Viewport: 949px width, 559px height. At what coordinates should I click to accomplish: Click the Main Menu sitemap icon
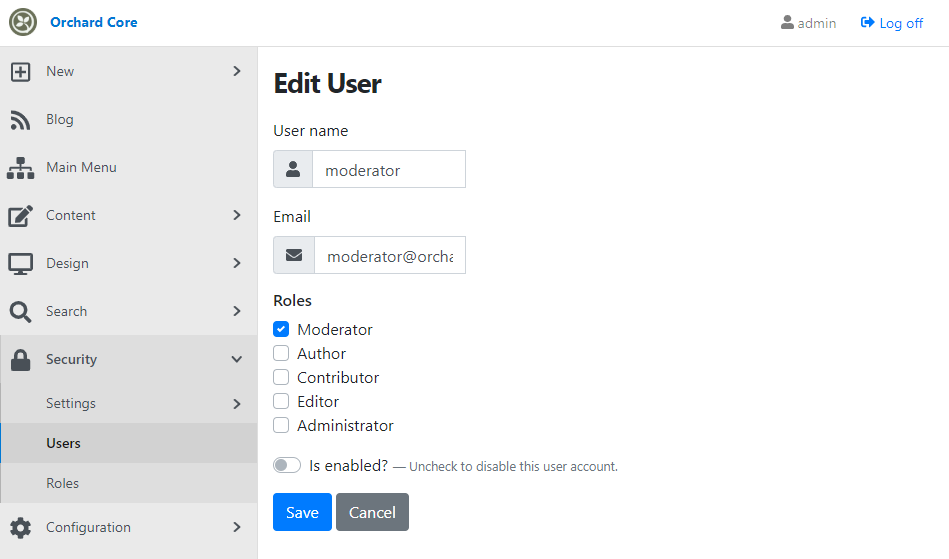pyautogui.click(x=21, y=168)
